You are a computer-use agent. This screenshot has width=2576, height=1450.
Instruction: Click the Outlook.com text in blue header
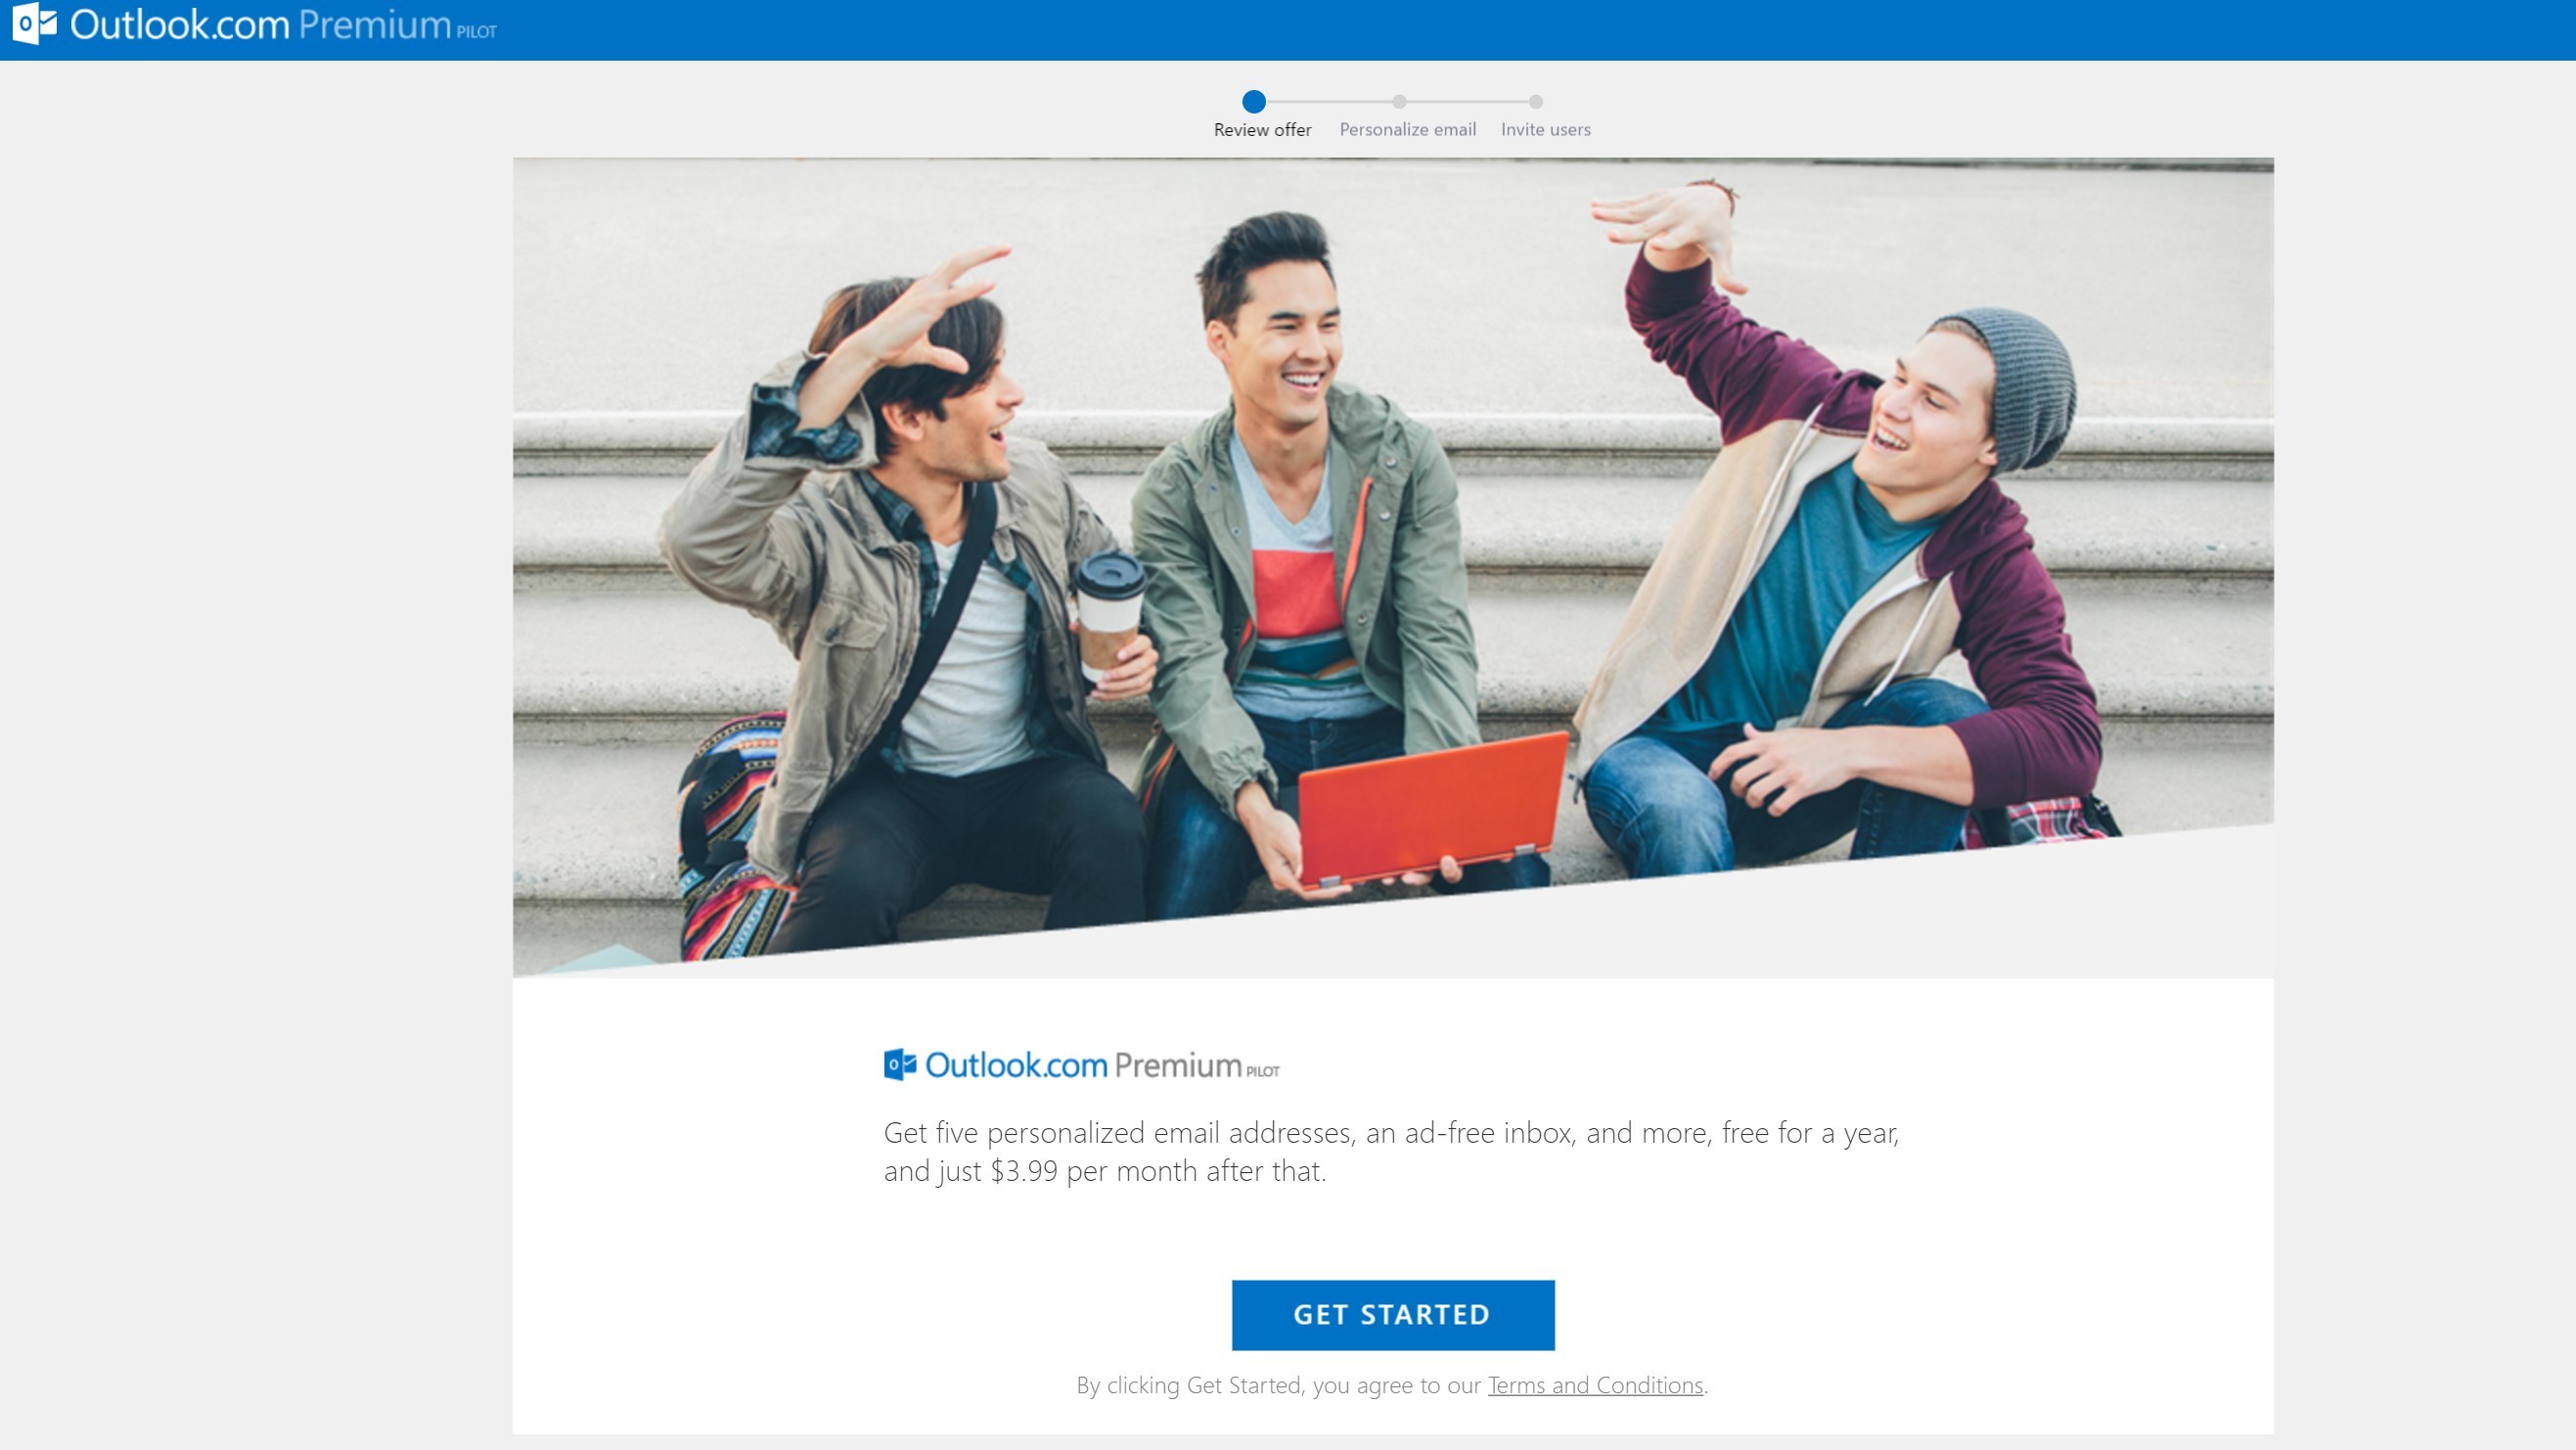coord(180,25)
